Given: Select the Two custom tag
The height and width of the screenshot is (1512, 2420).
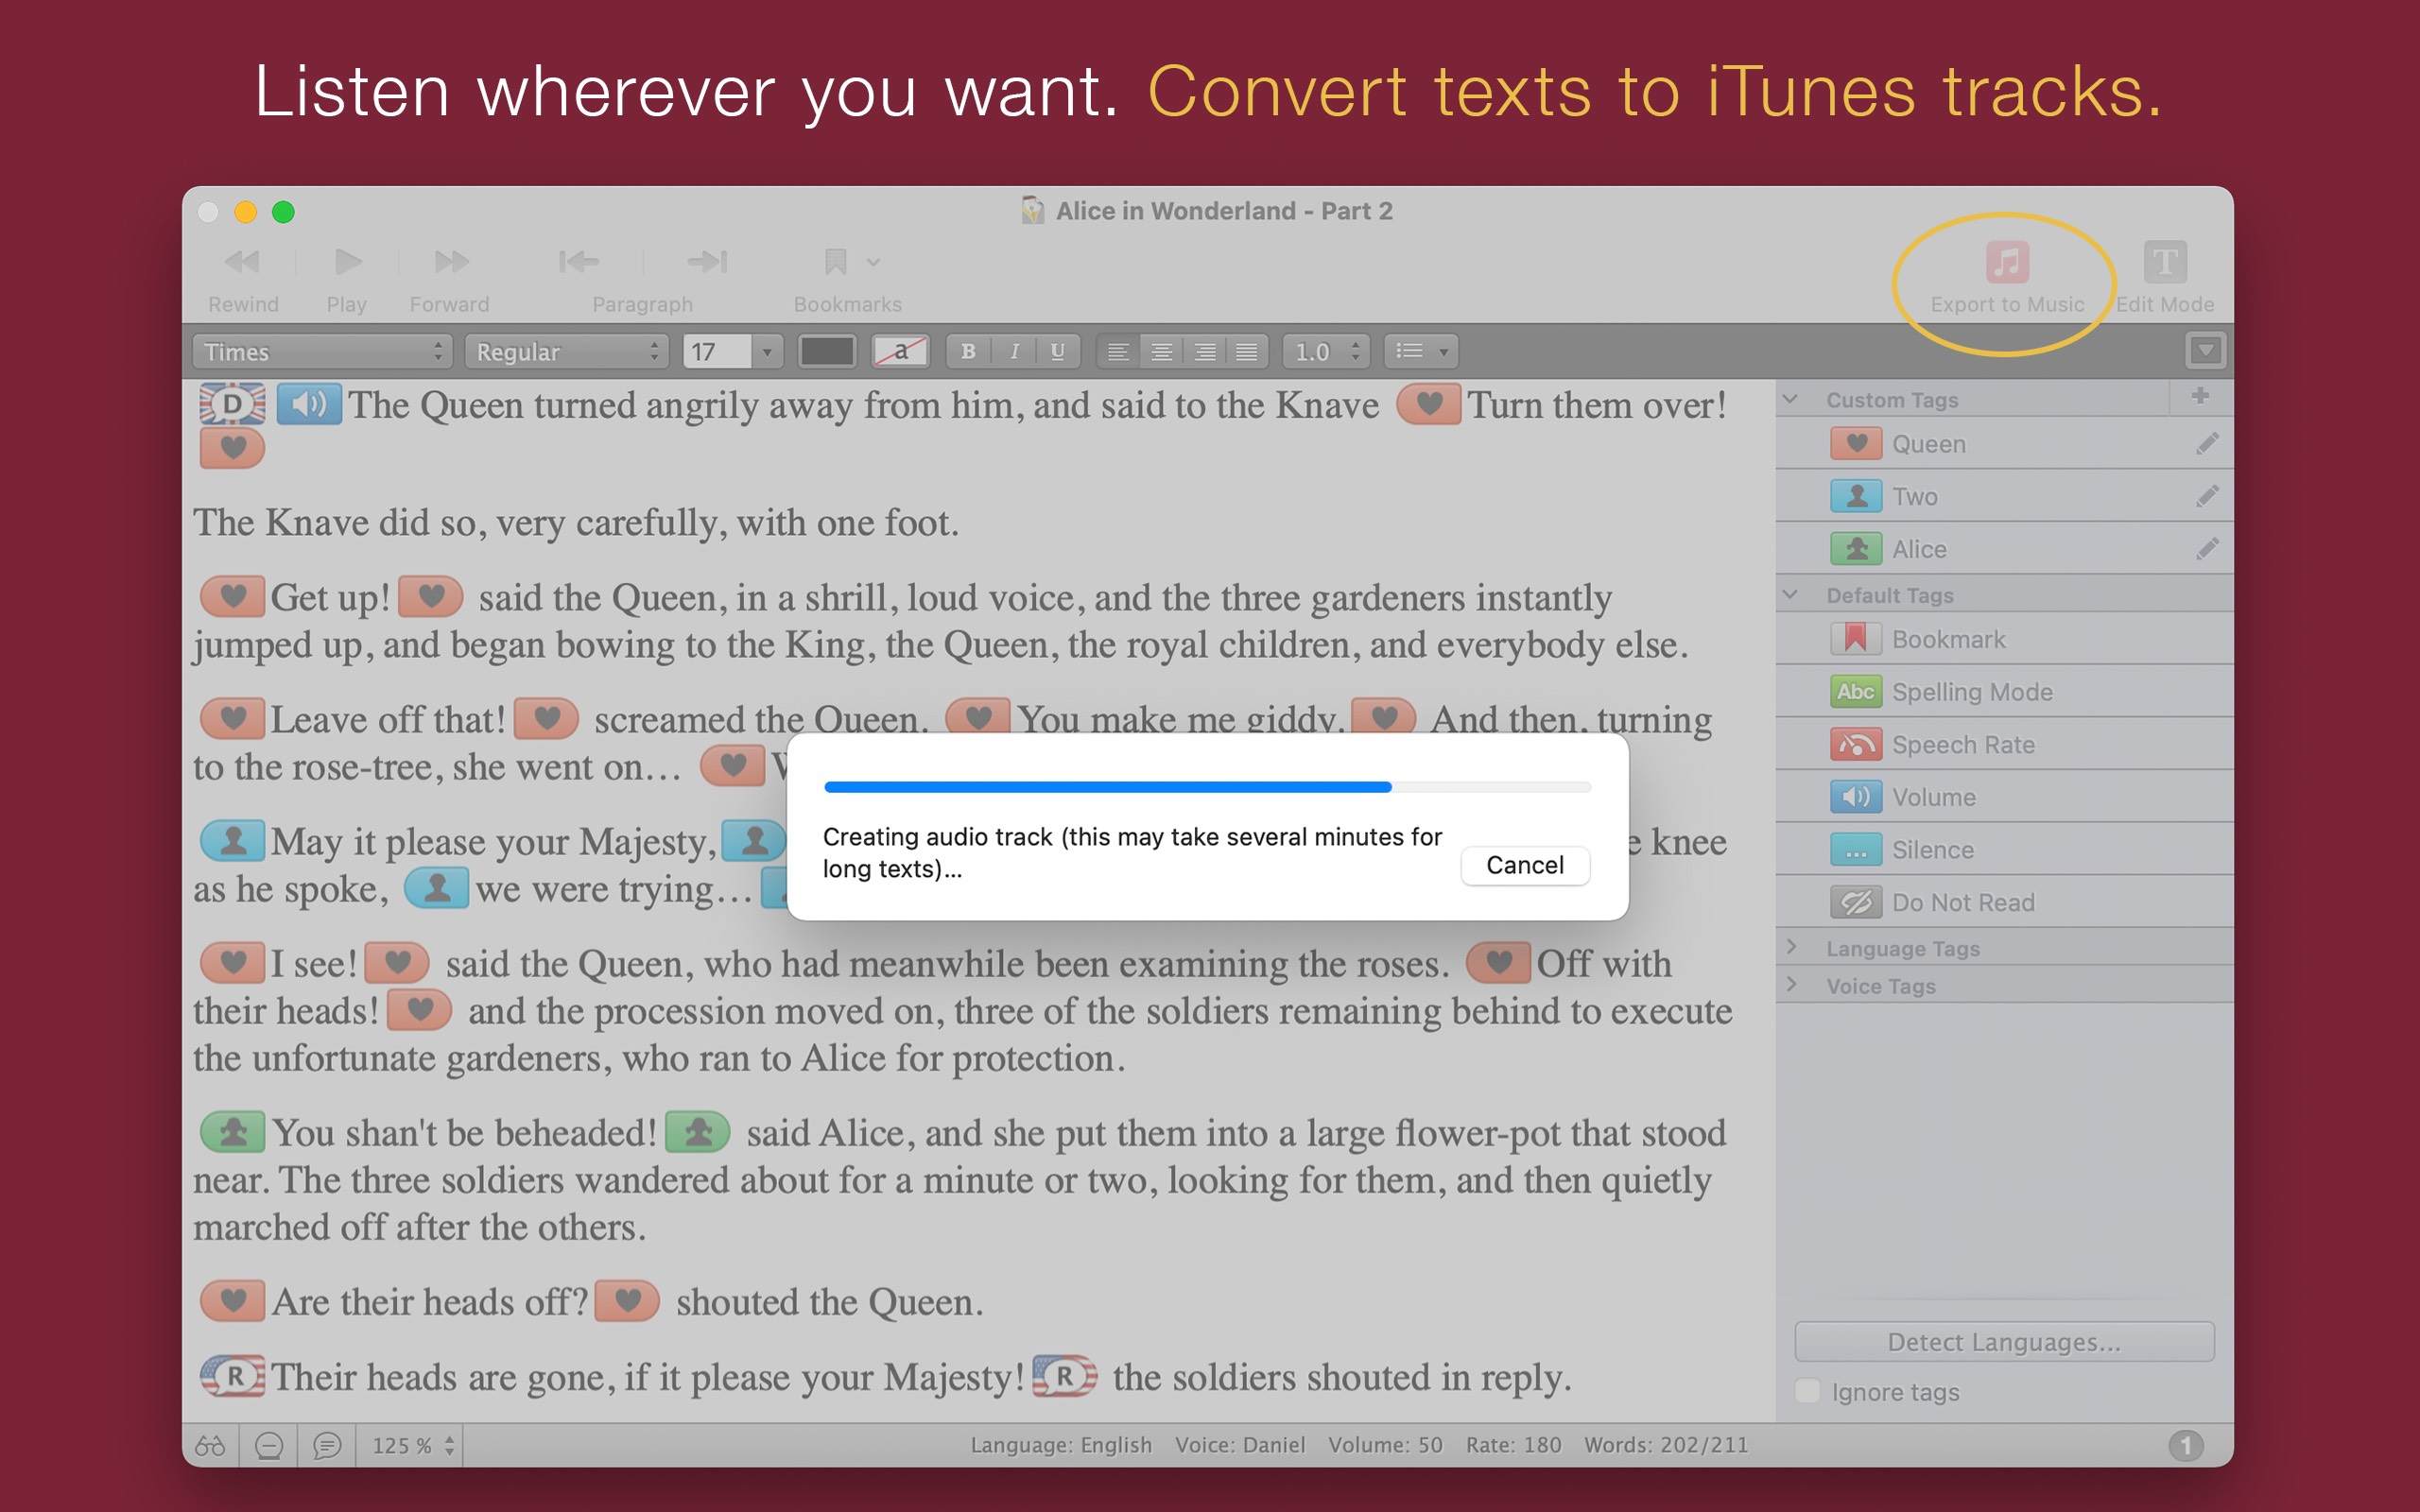Looking at the screenshot, I should (2004, 496).
